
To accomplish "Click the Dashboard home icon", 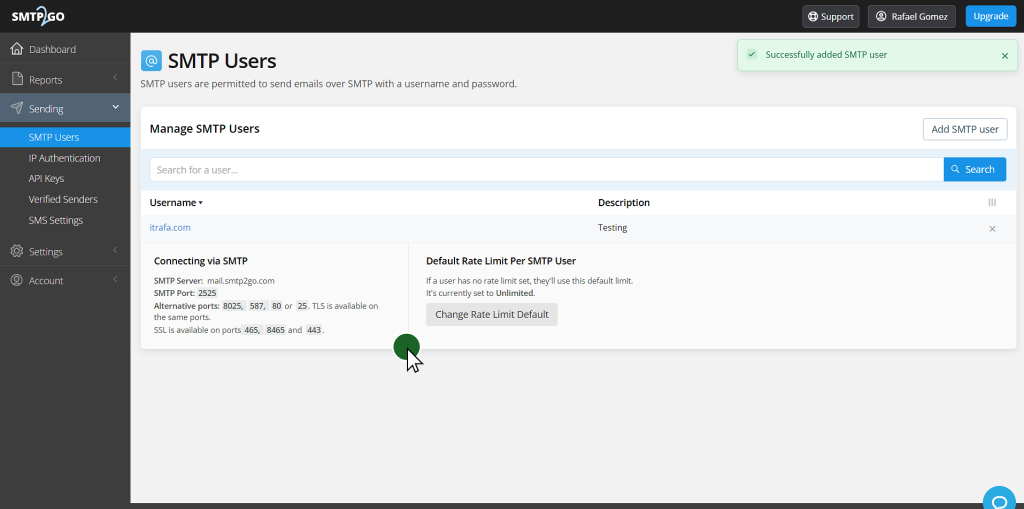I will [17, 49].
